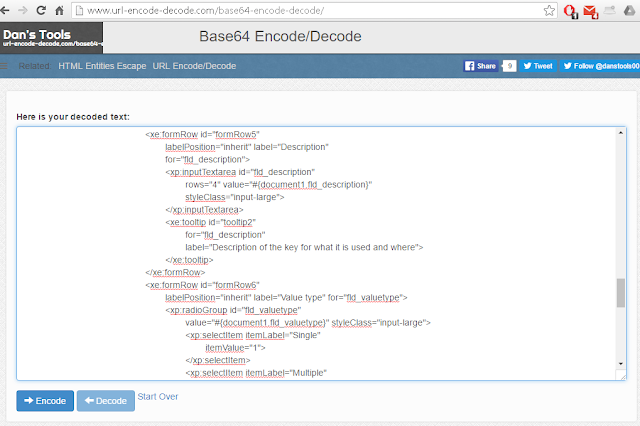The width and height of the screenshot is (640, 426).
Task: Click the line '</xp:selectItem>'
Action: click(x=218, y=360)
